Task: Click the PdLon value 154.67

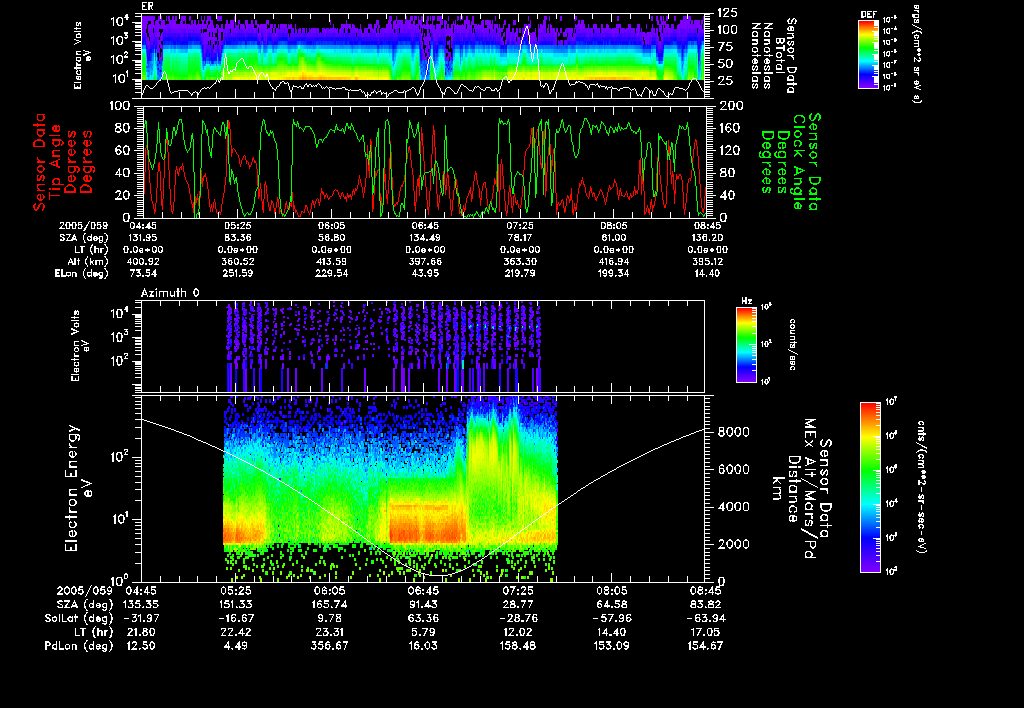Action: point(707,646)
